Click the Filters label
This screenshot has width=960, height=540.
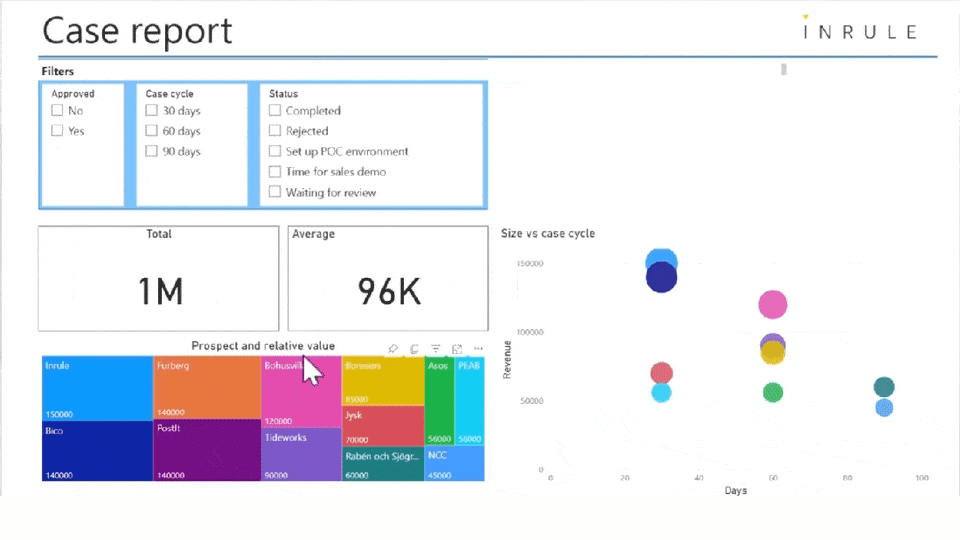point(58,71)
